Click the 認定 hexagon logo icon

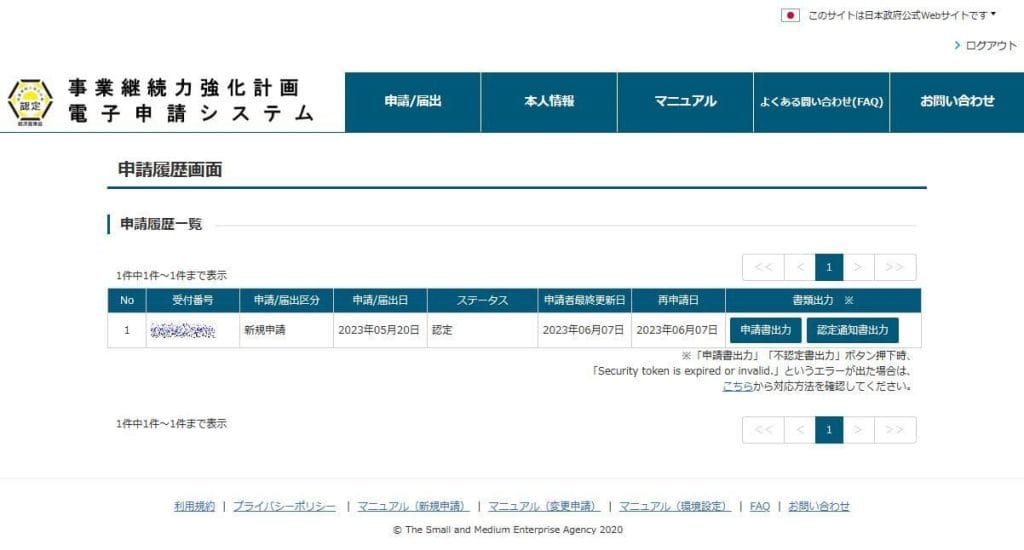click(30, 102)
